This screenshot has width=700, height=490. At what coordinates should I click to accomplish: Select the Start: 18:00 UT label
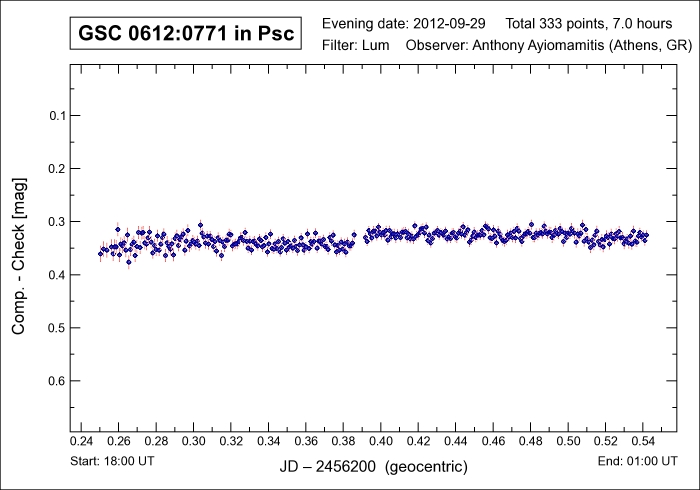pos(111,462)
